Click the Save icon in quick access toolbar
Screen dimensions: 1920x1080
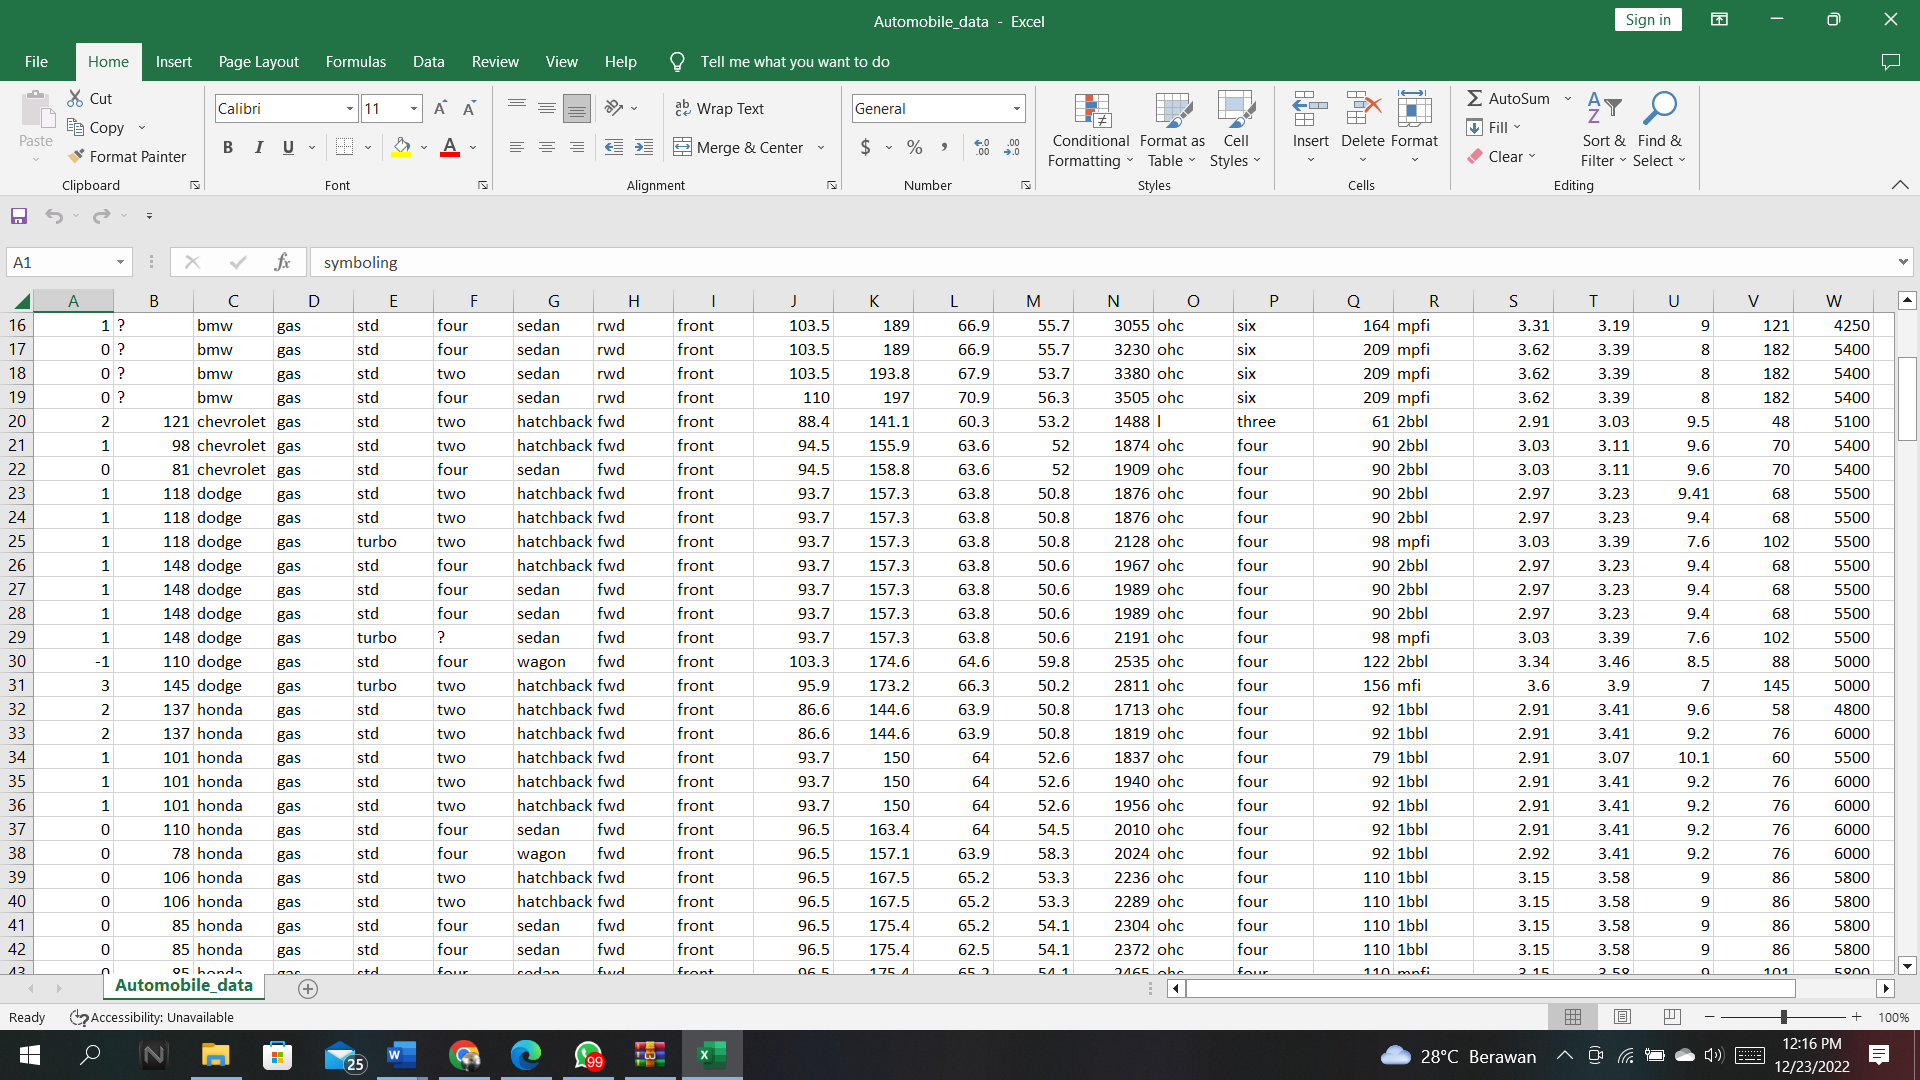point(19,216)
